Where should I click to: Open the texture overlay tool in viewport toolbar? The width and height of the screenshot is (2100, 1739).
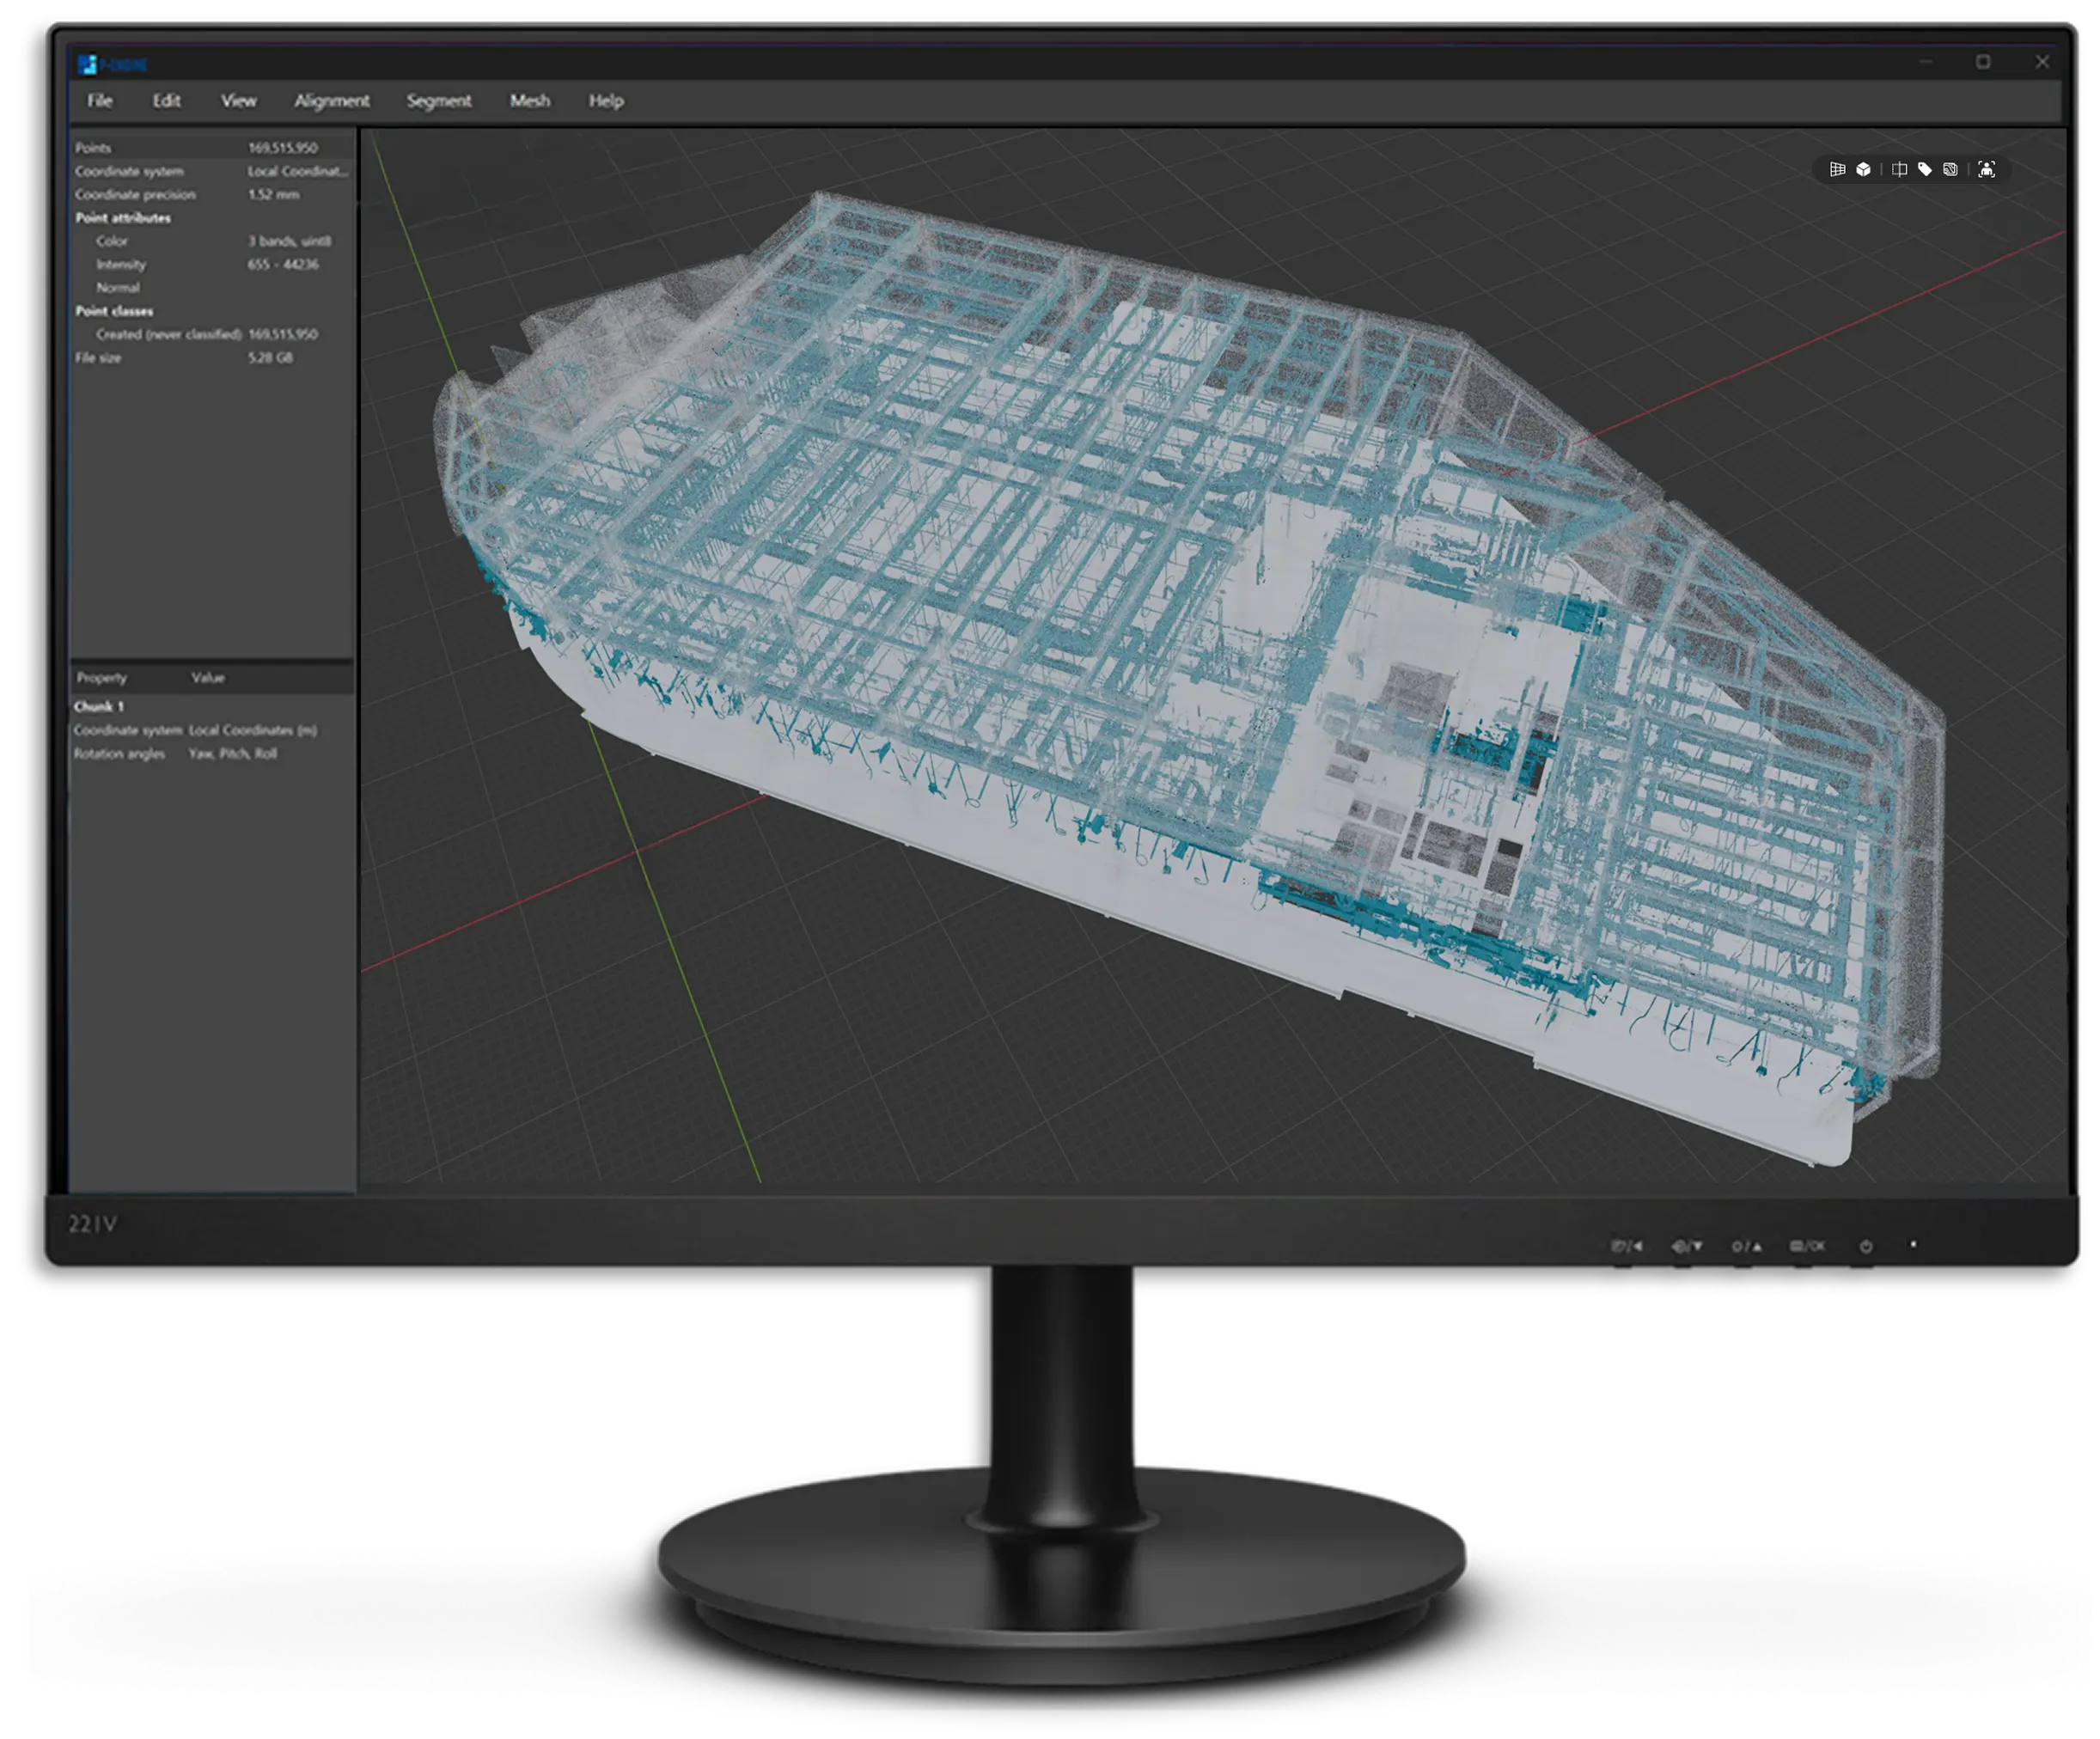[1950, 169]
